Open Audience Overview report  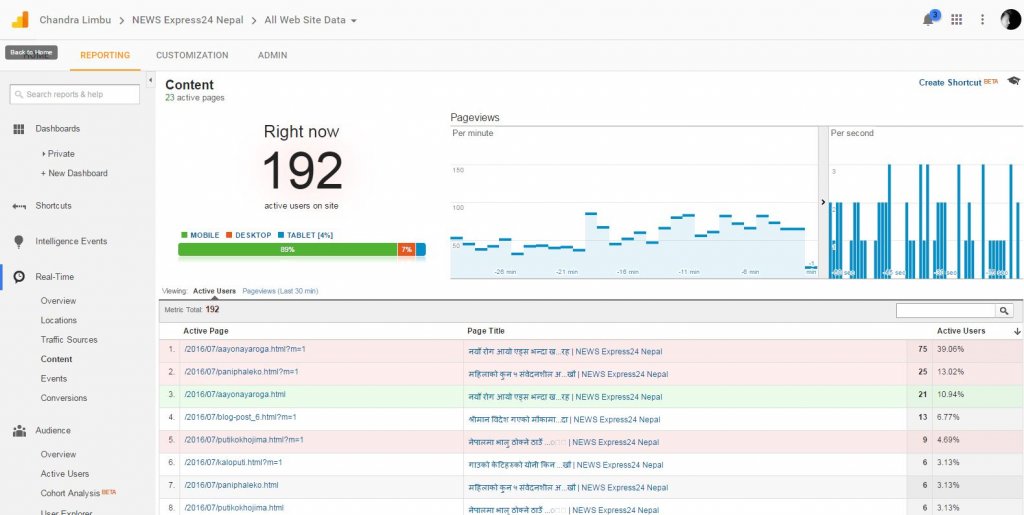click(x=58, y=454)
